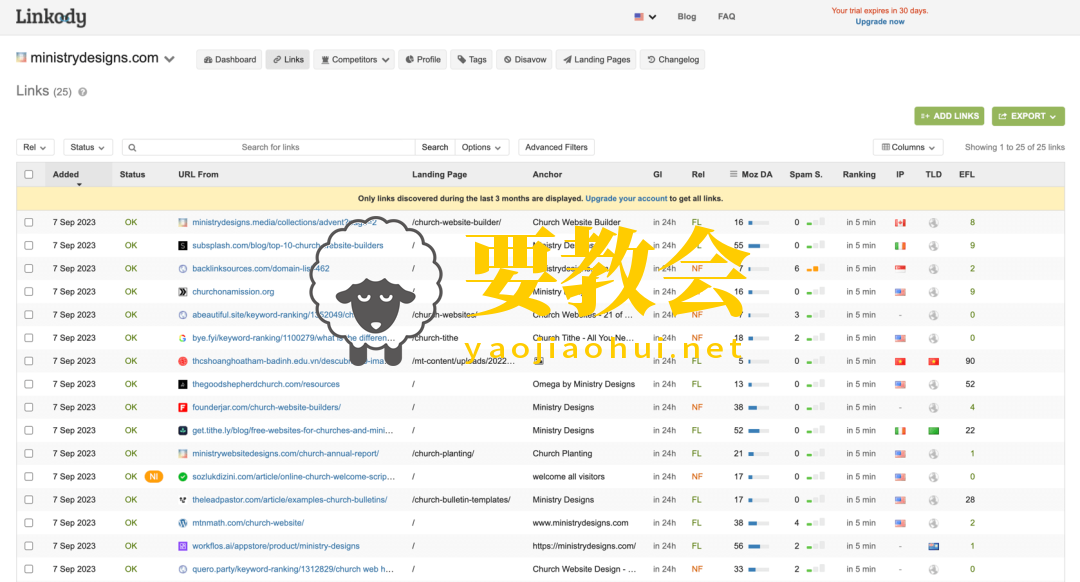The width and height of the screenshot is (1080, 582).
Task: Open the Competitors dropdown
Action: (x=354, y=59)
